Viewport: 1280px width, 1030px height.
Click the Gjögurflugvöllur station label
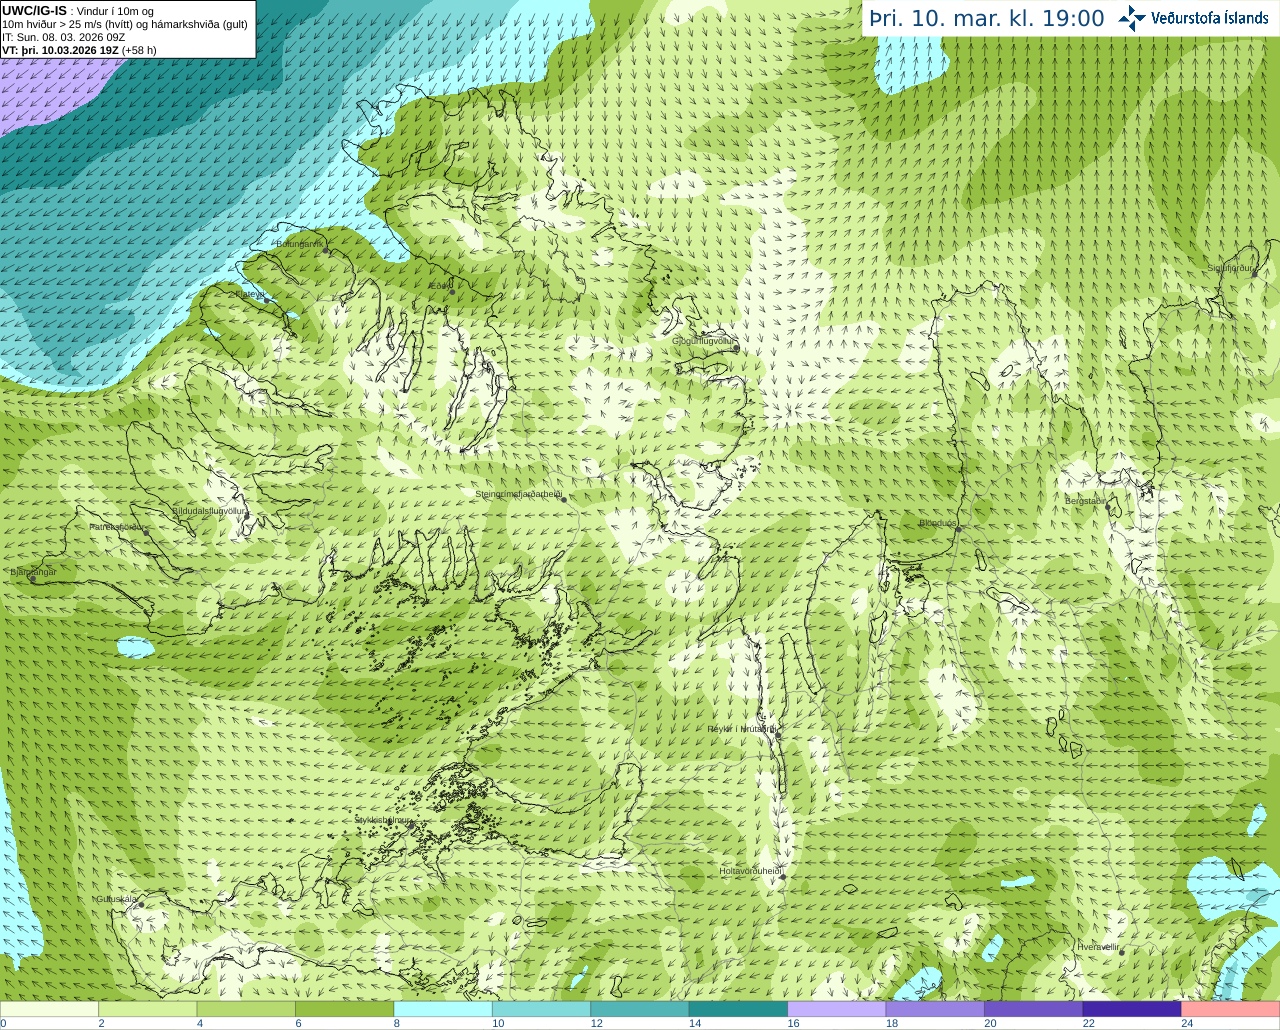point(705,340)
